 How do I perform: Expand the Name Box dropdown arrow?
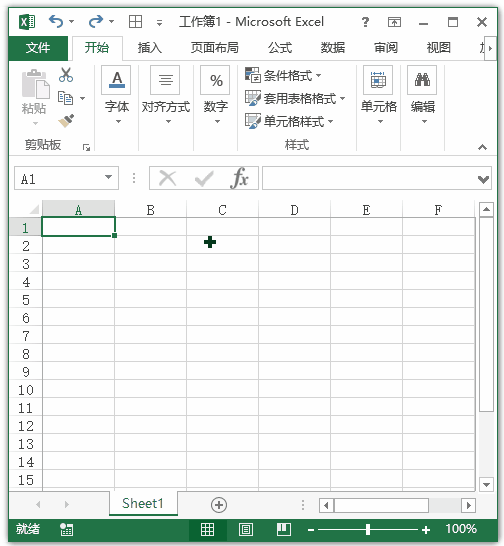click(108, 177)
